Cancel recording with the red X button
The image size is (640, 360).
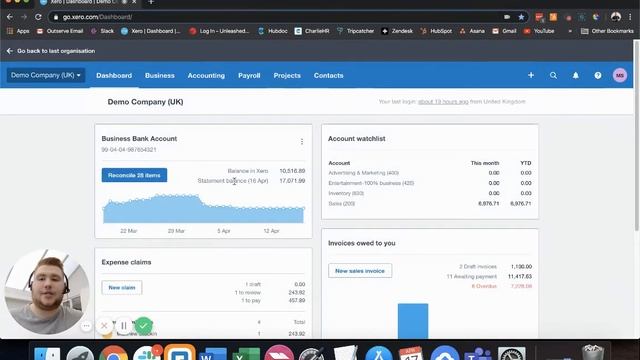click(x=104, y=325)
